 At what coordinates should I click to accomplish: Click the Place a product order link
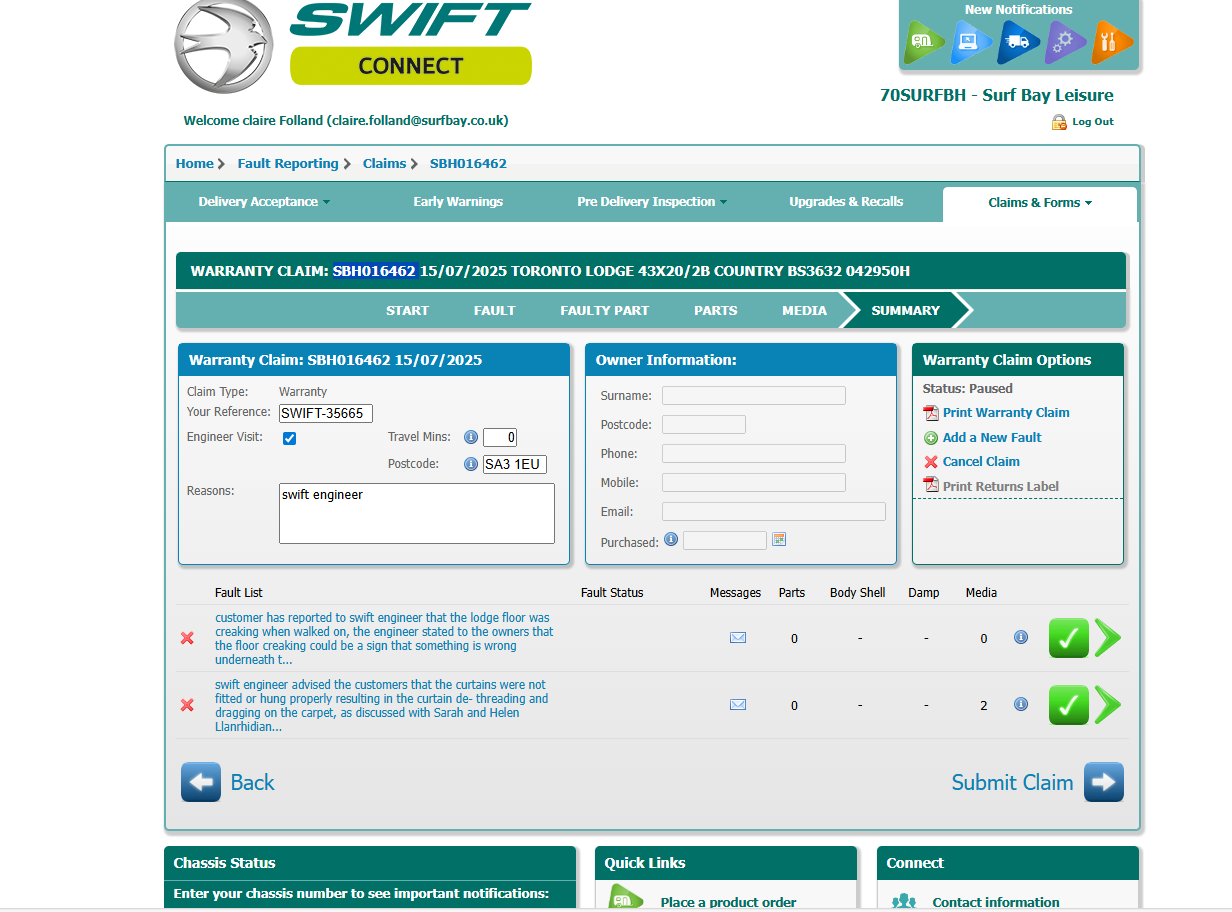click(729, 902)
